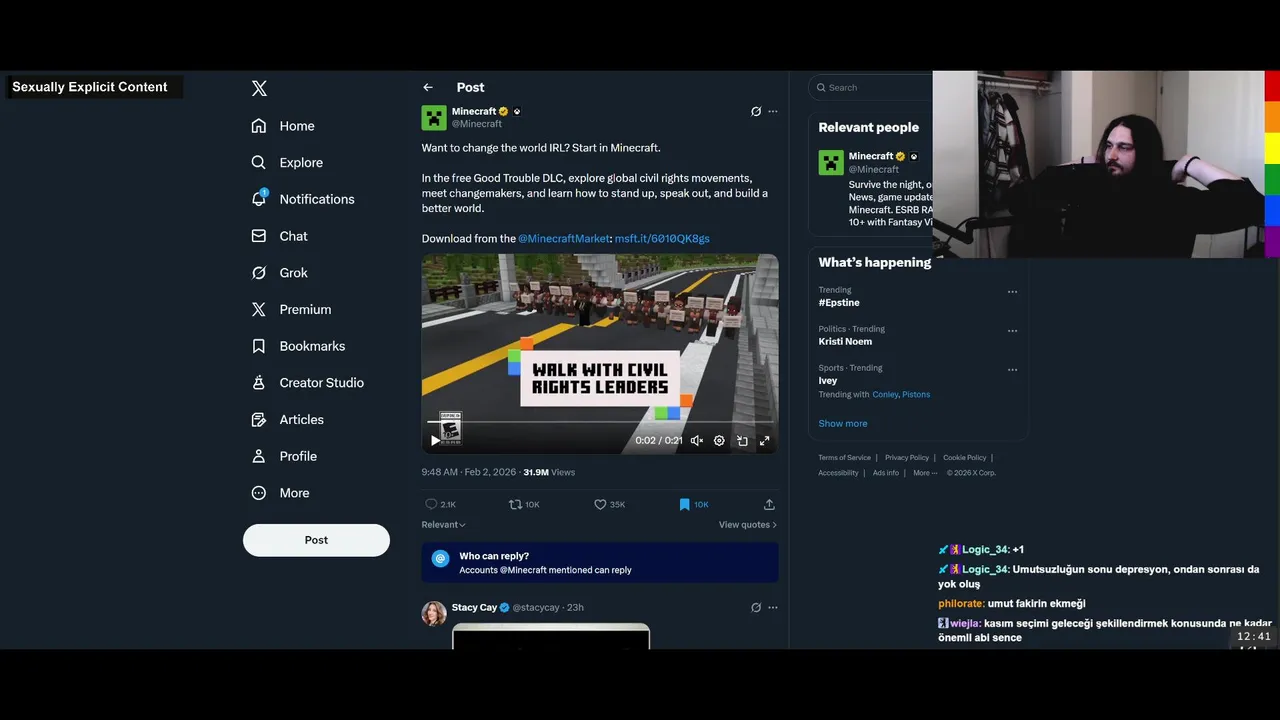
Task: Click the Search input field
Action: [870, 88]
